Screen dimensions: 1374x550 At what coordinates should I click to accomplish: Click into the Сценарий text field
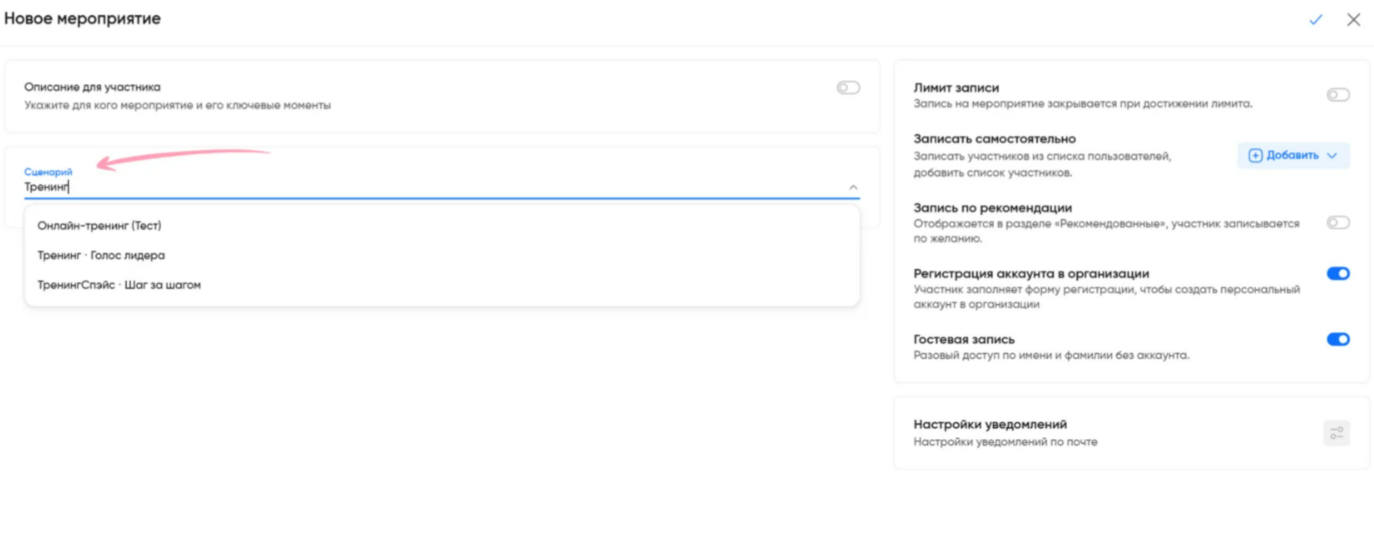[x=400, y=187]
